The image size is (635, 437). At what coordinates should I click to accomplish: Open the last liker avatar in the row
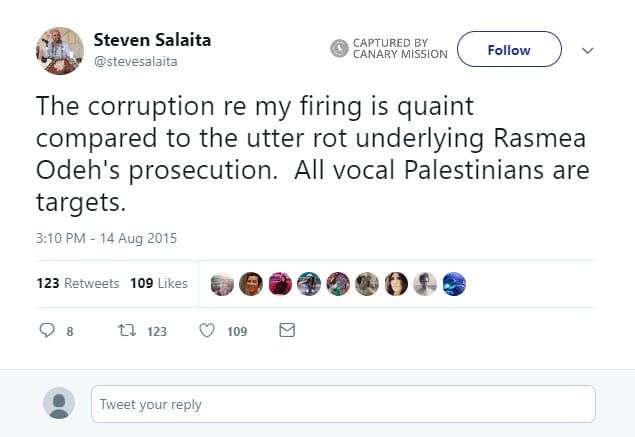(x=454, y=284)
